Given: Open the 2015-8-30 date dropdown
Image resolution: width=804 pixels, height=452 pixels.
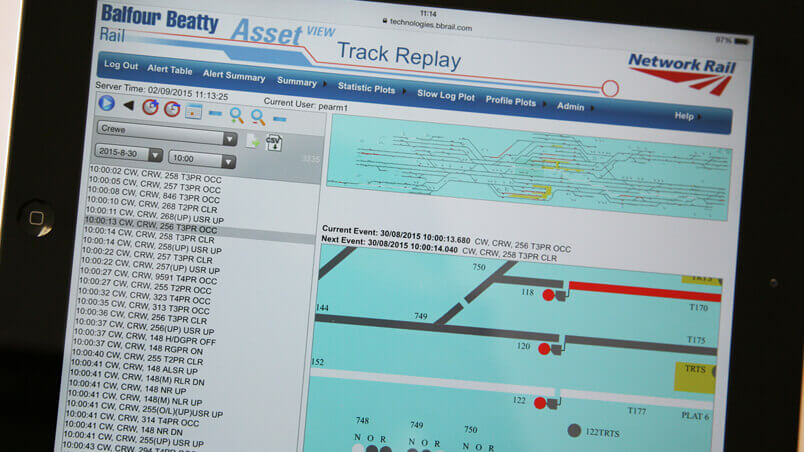Looking at the screenshot, I should [129, 153].
